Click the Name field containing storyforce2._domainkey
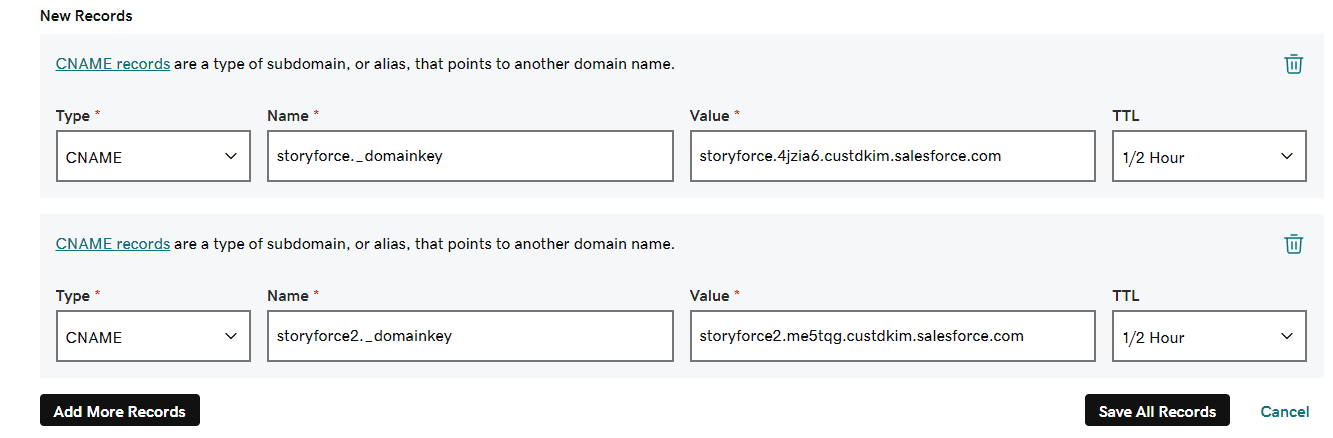 tap(470, 337)
